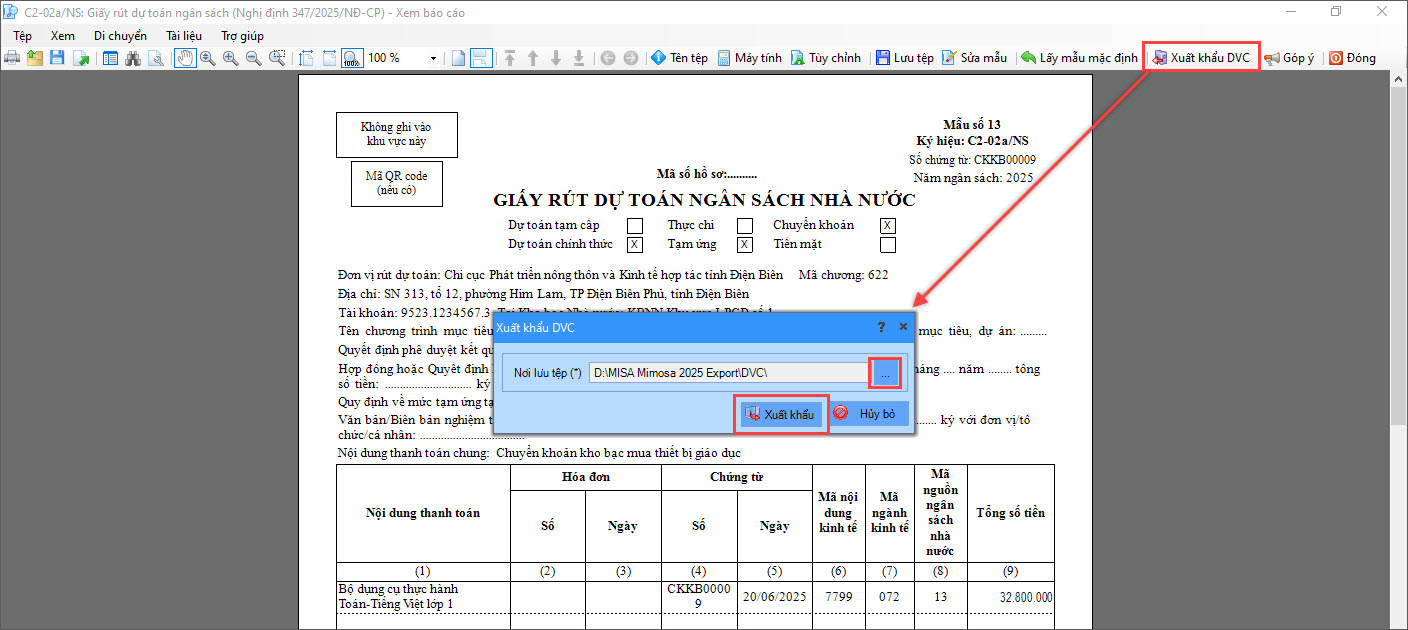Toggle the Tiền mặt checkbox
Screen dimensions: 1408x630
[887, 244]
